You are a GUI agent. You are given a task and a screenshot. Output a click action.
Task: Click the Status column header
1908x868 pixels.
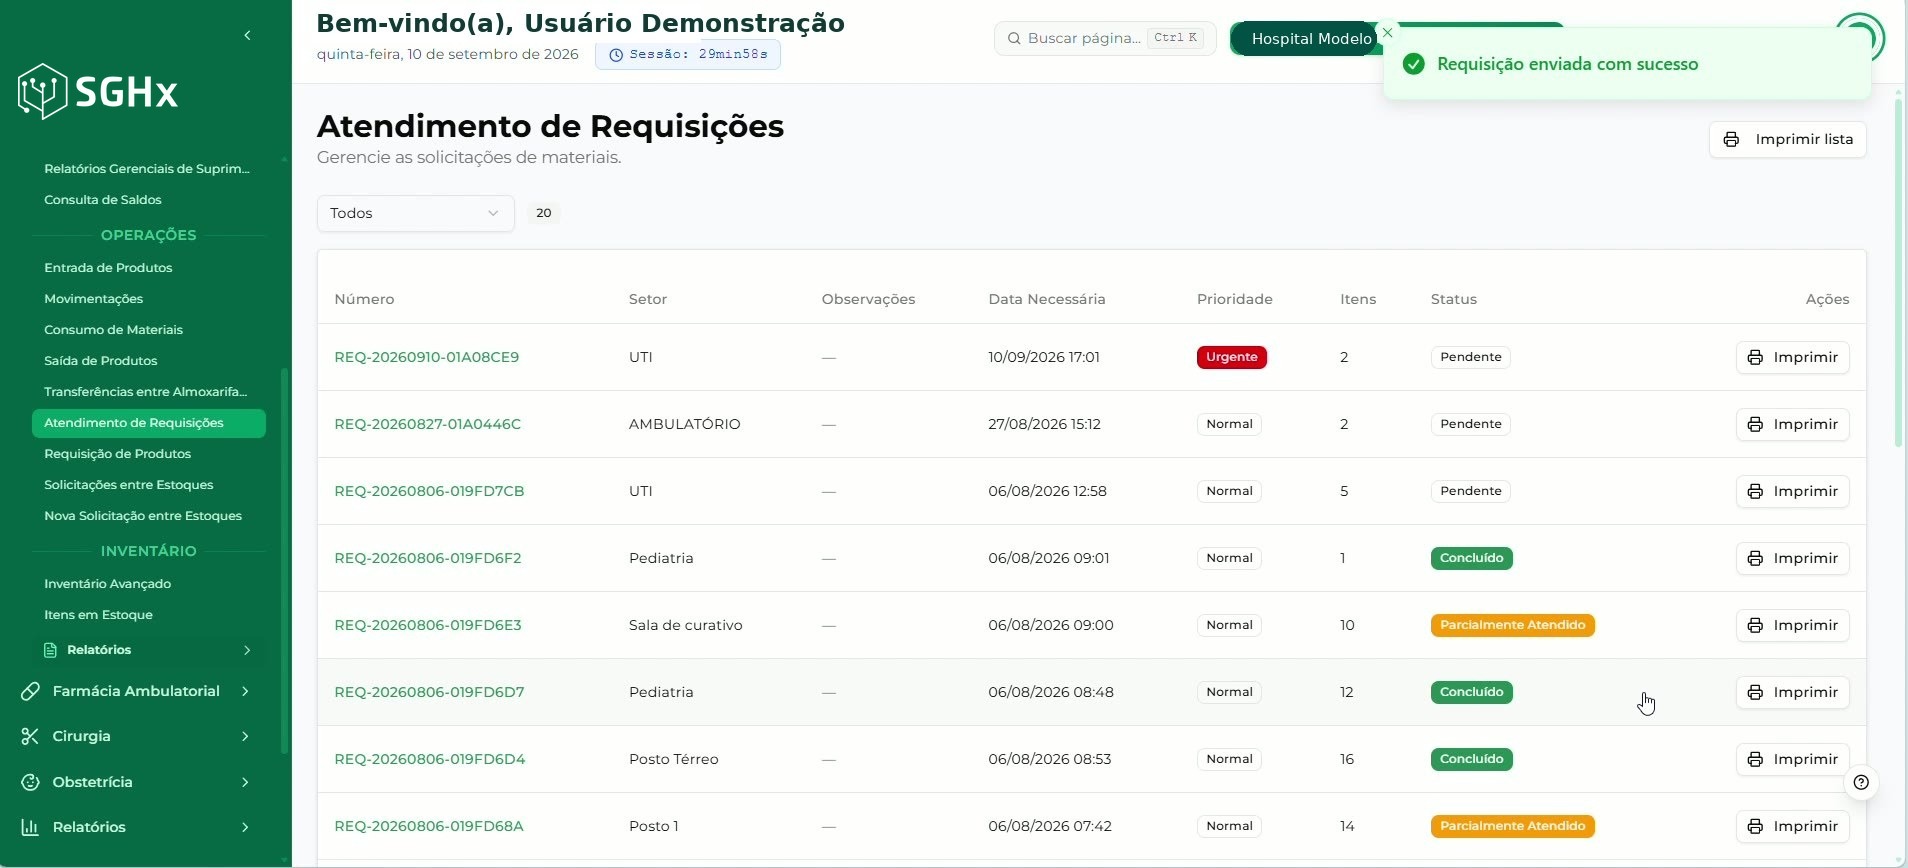click(x=1453, y=299)
